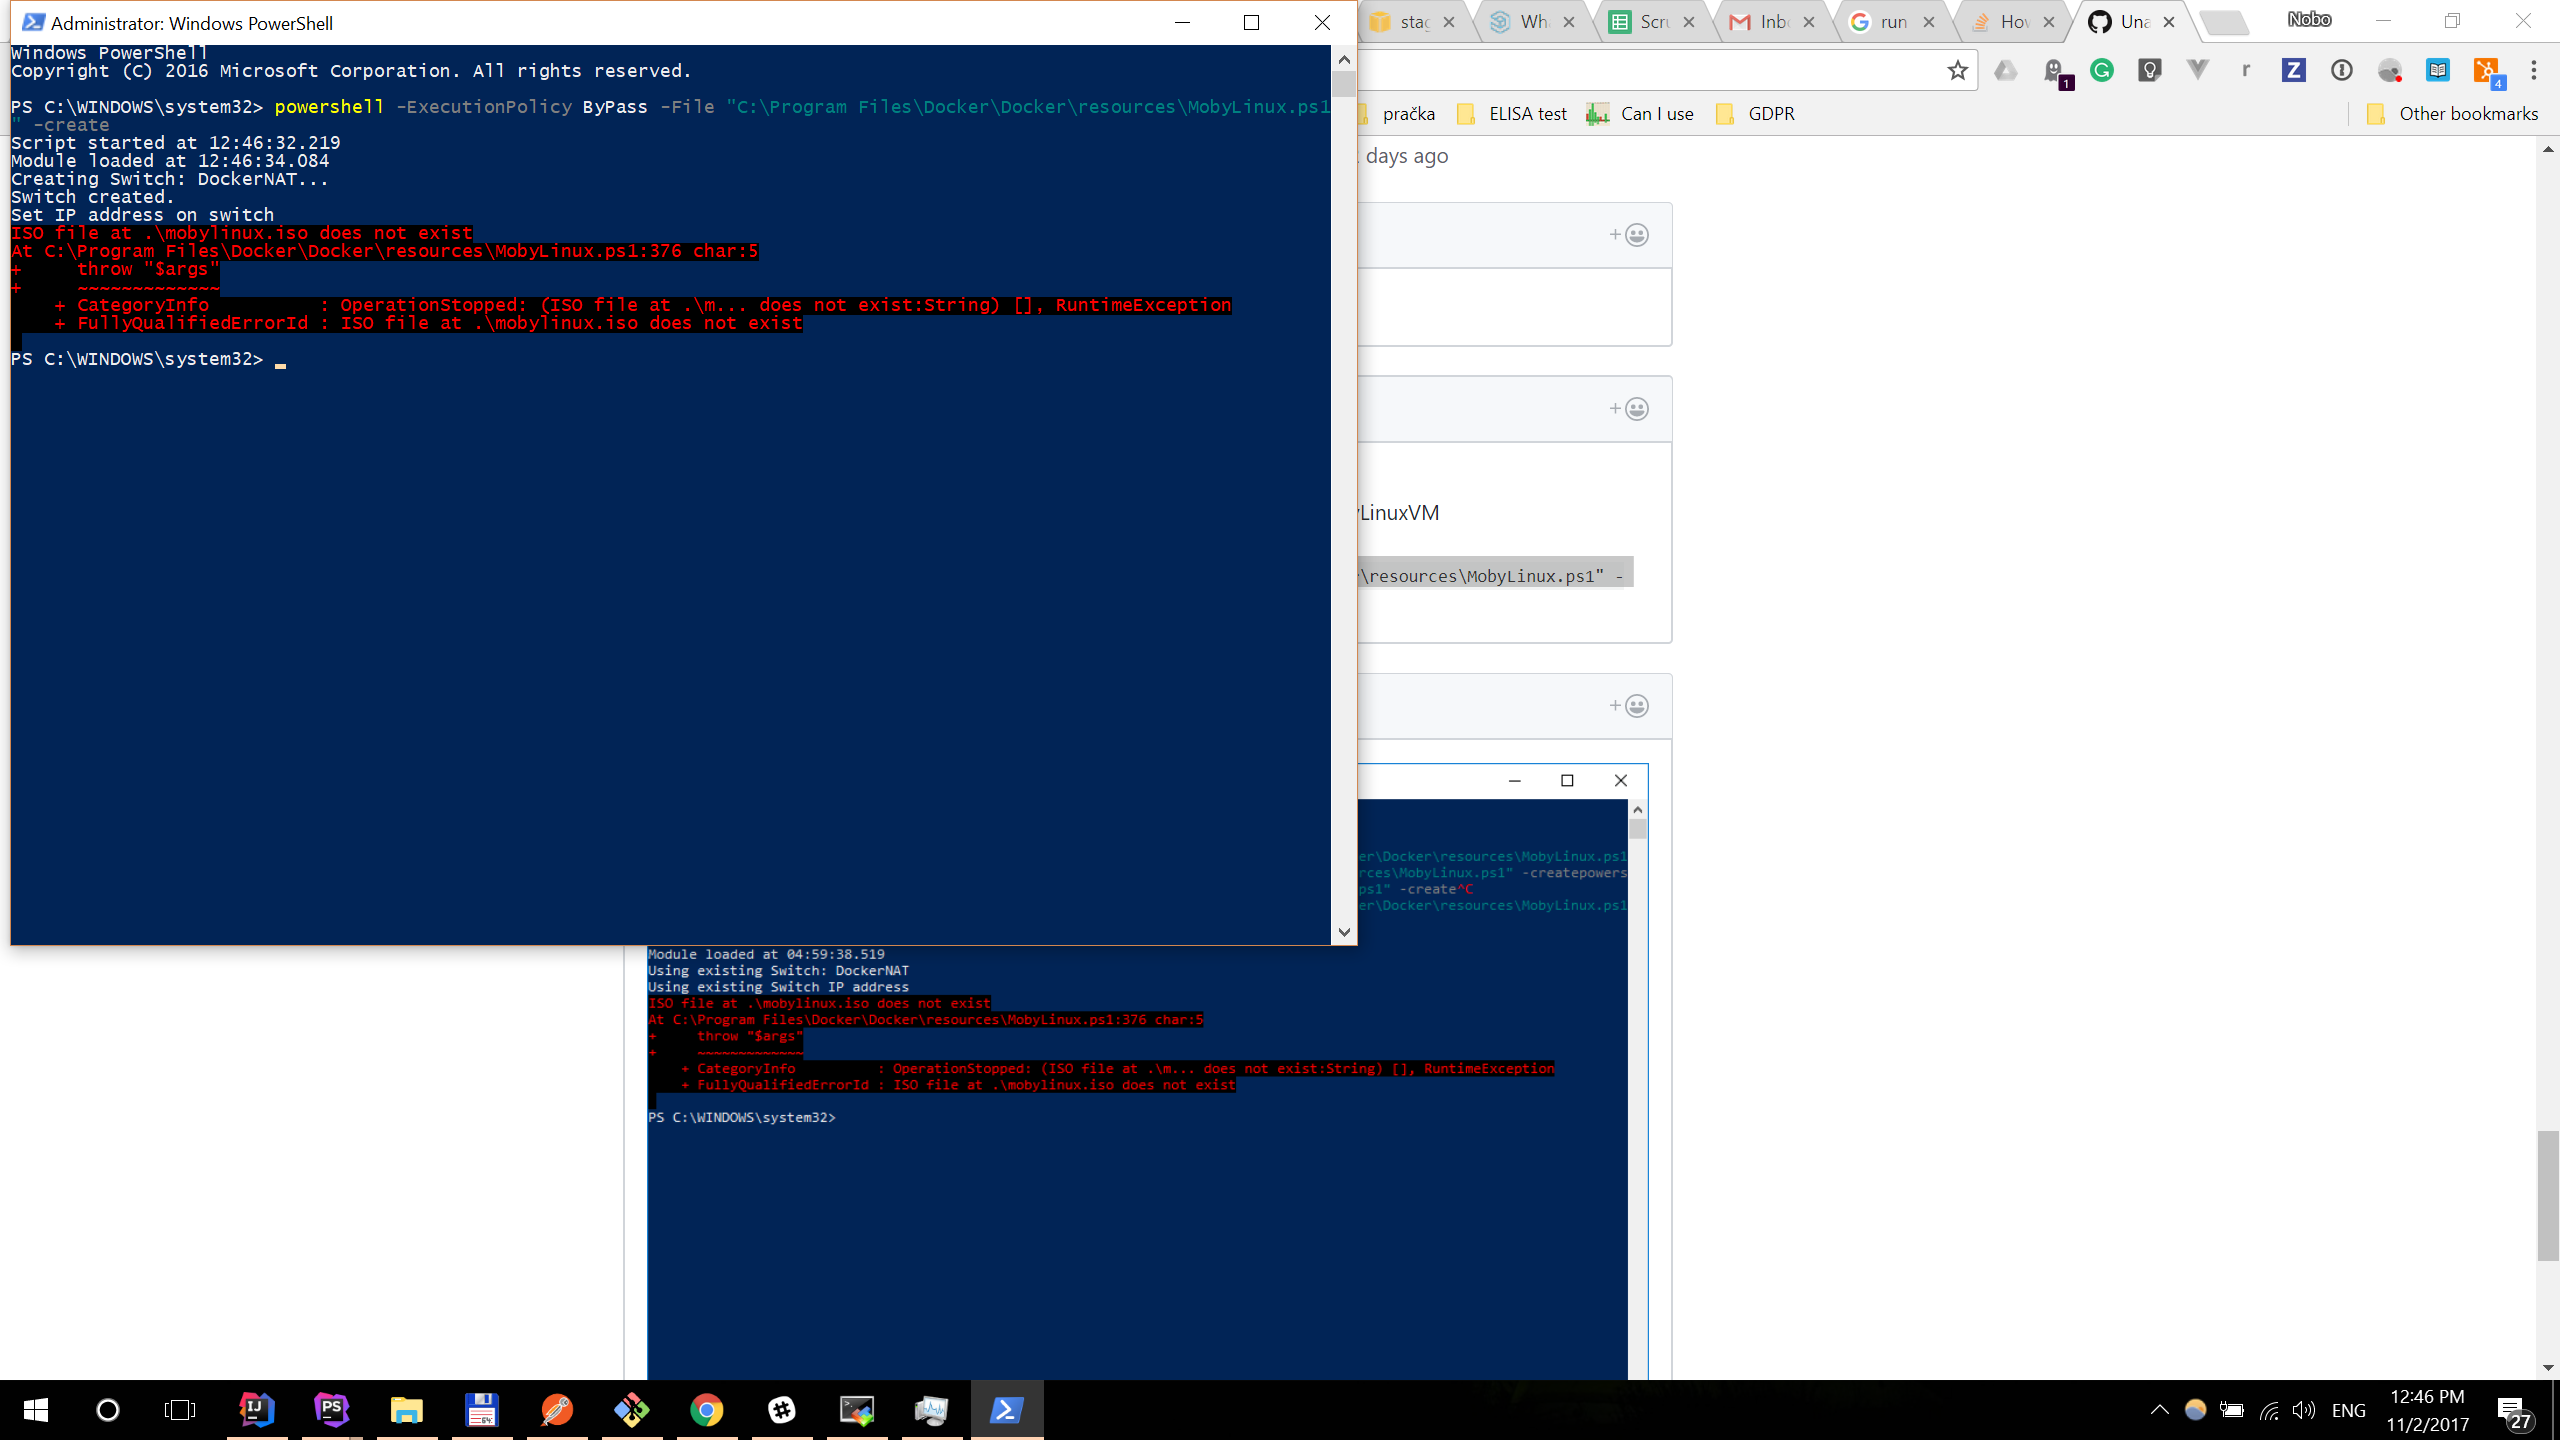Open the Zotero connector extension

(2294, 70)
